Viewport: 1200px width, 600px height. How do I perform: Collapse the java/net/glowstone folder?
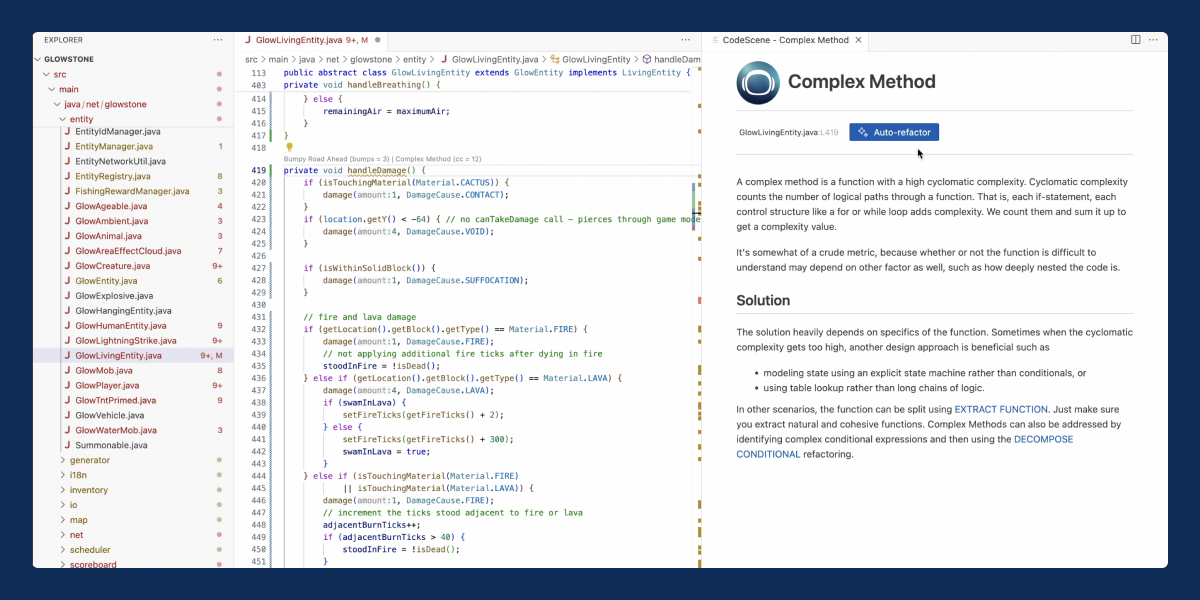58,104
